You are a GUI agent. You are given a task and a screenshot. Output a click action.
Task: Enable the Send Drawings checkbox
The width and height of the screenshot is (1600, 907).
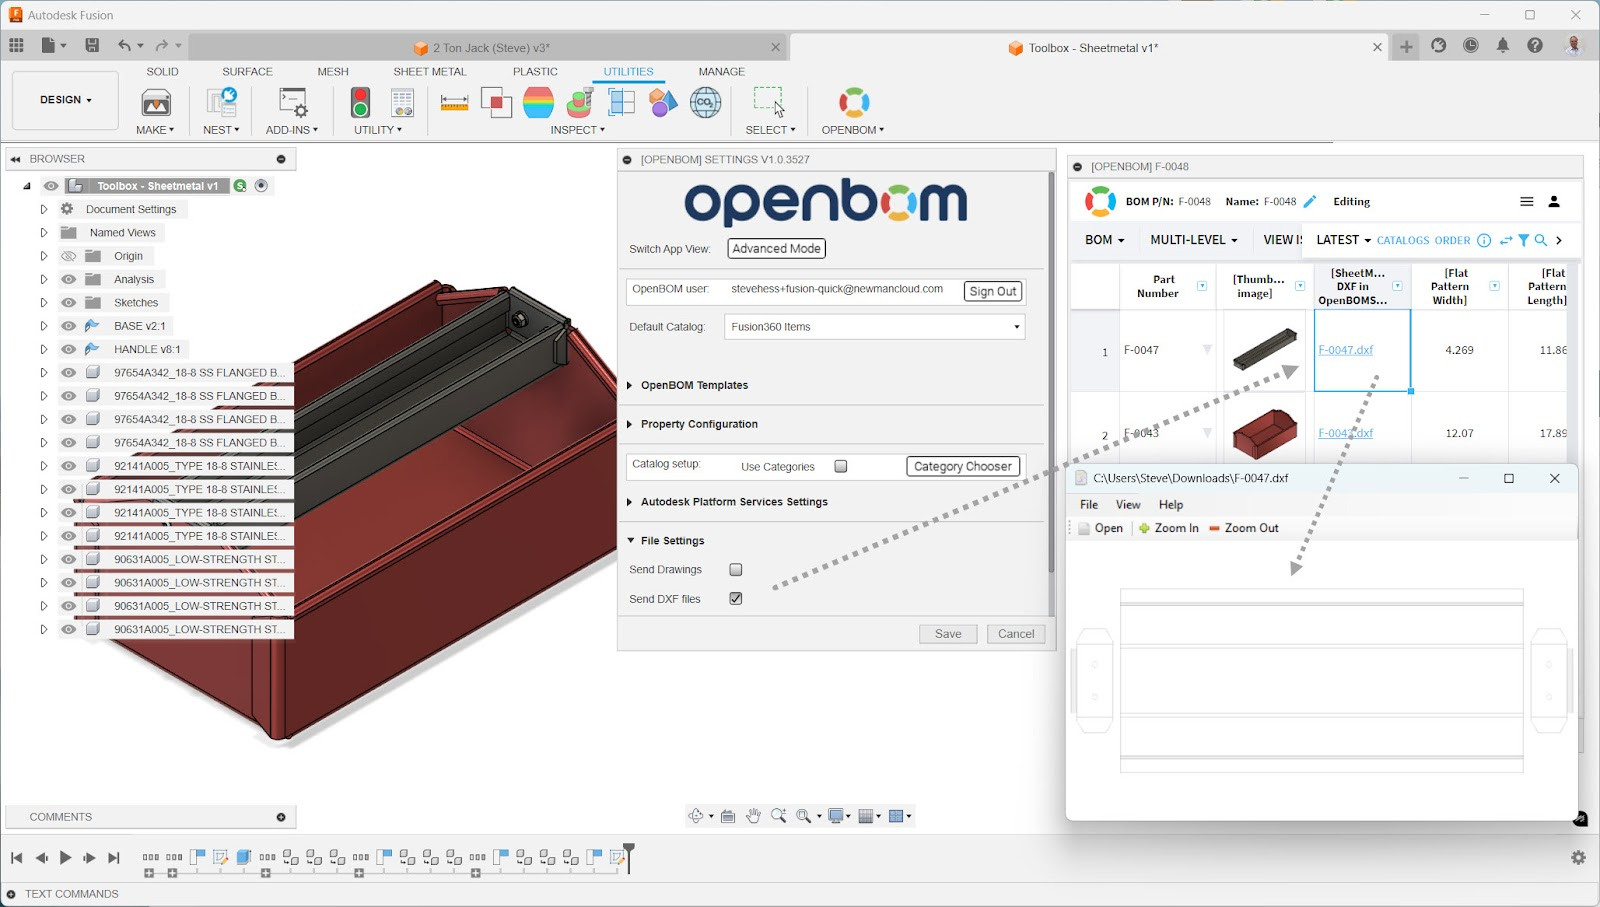(x=736, y=570)
